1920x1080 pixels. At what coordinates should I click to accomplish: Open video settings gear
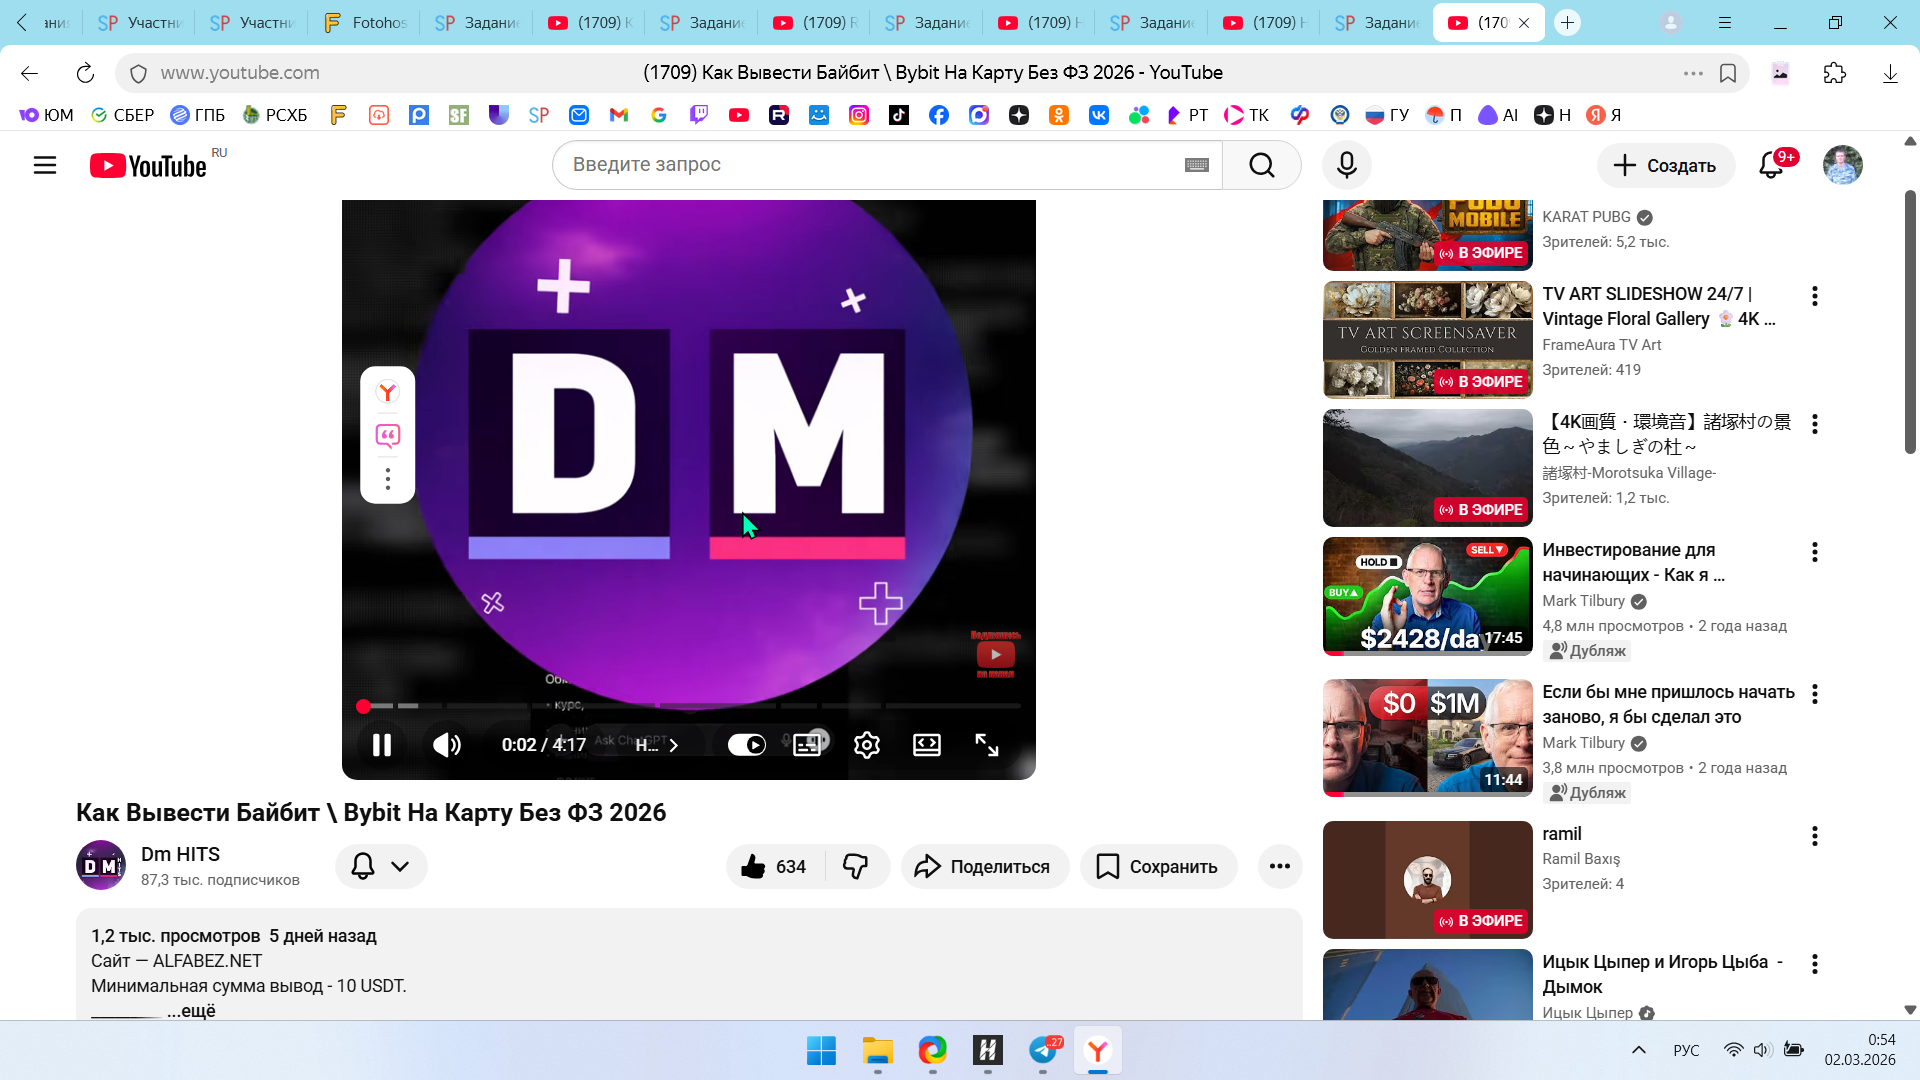(x=867, y=745)
